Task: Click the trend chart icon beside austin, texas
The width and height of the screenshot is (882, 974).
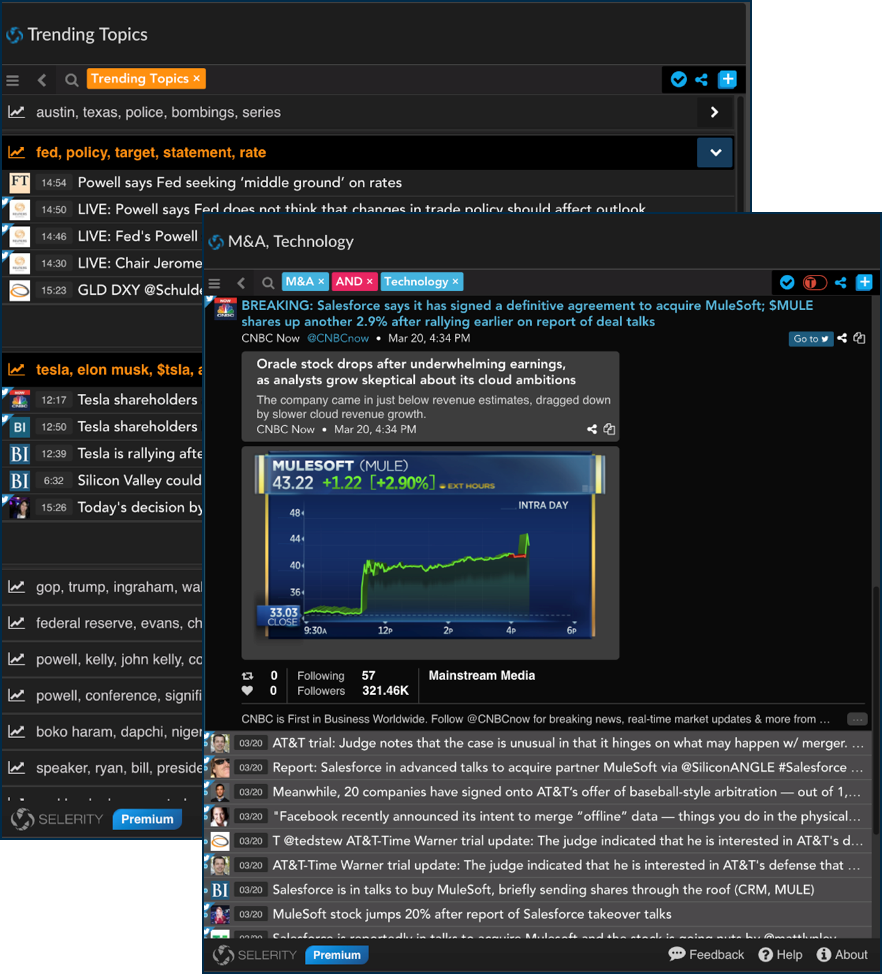Action: tap(17, 112)
